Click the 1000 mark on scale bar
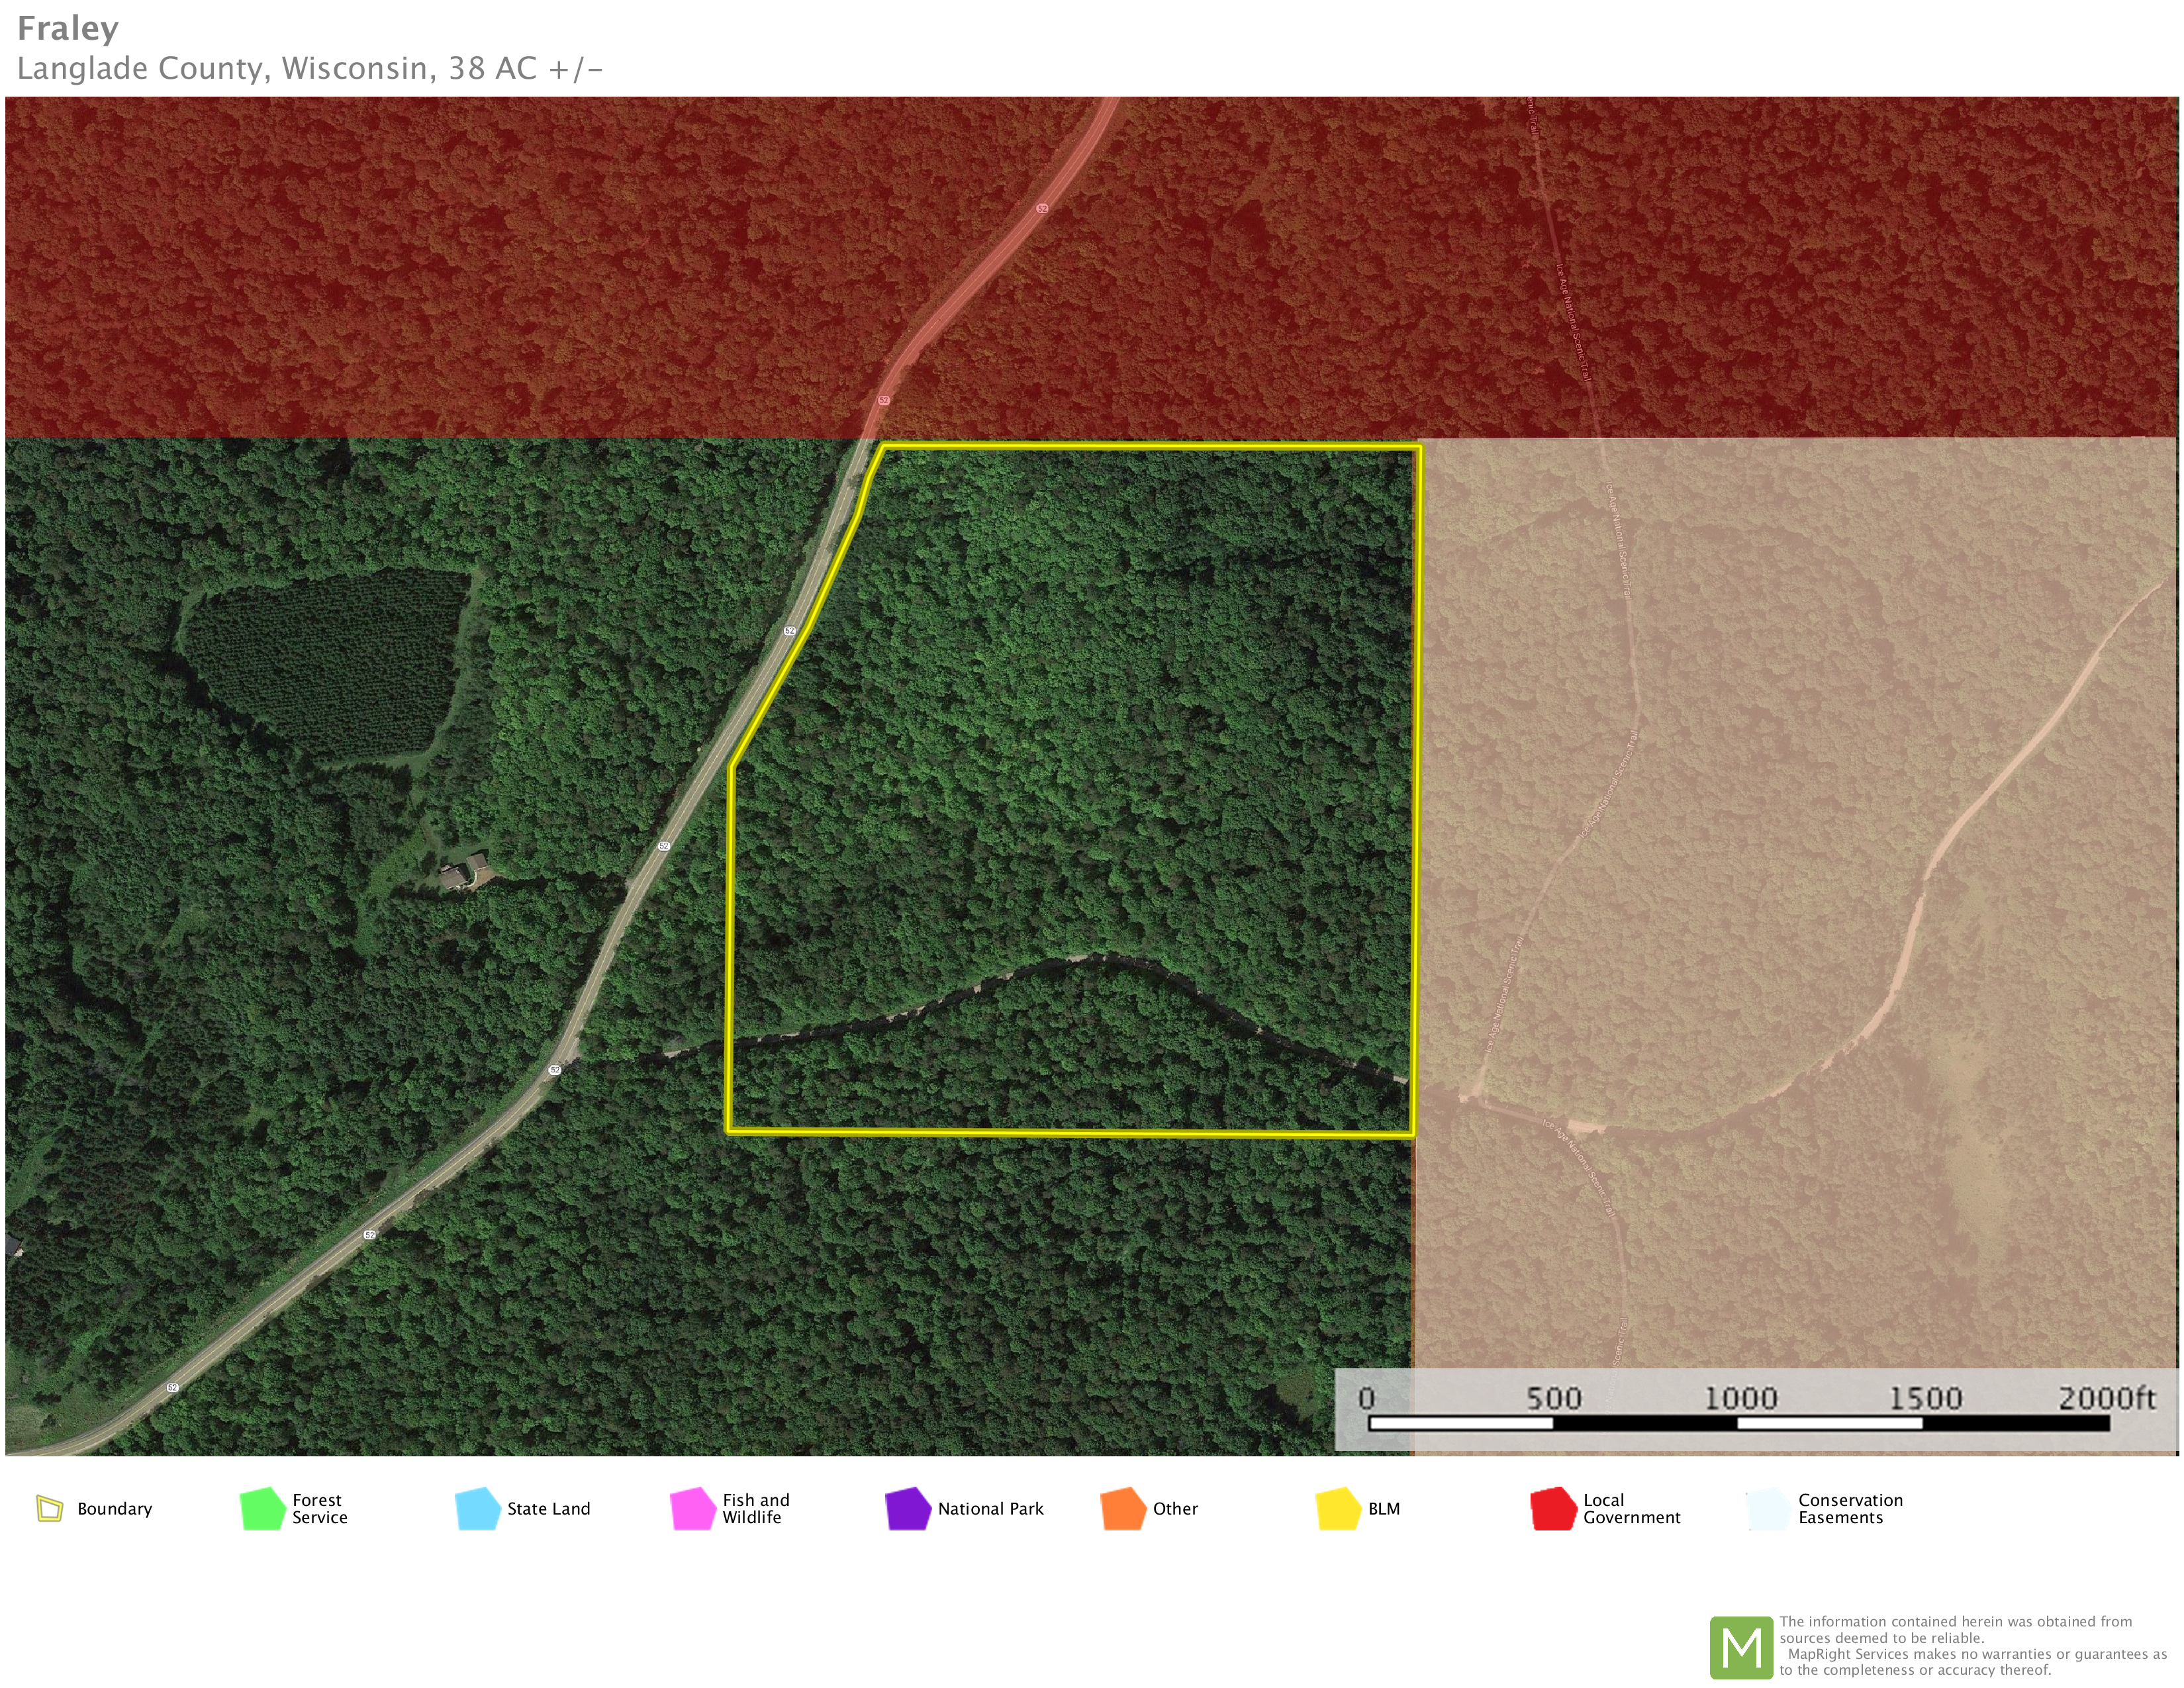This screenshot has height=1688, width=2184. [1740, 1398]
